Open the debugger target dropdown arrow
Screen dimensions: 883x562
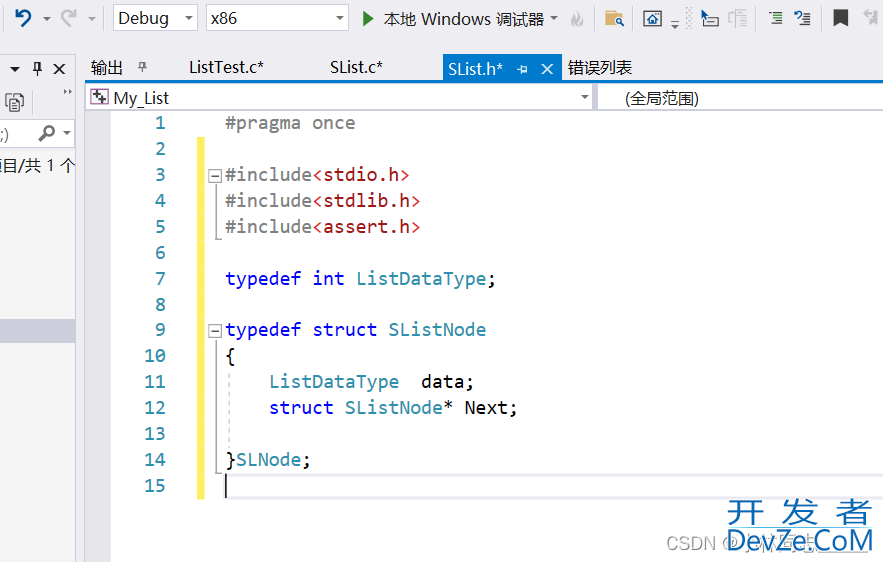point(554,19)
